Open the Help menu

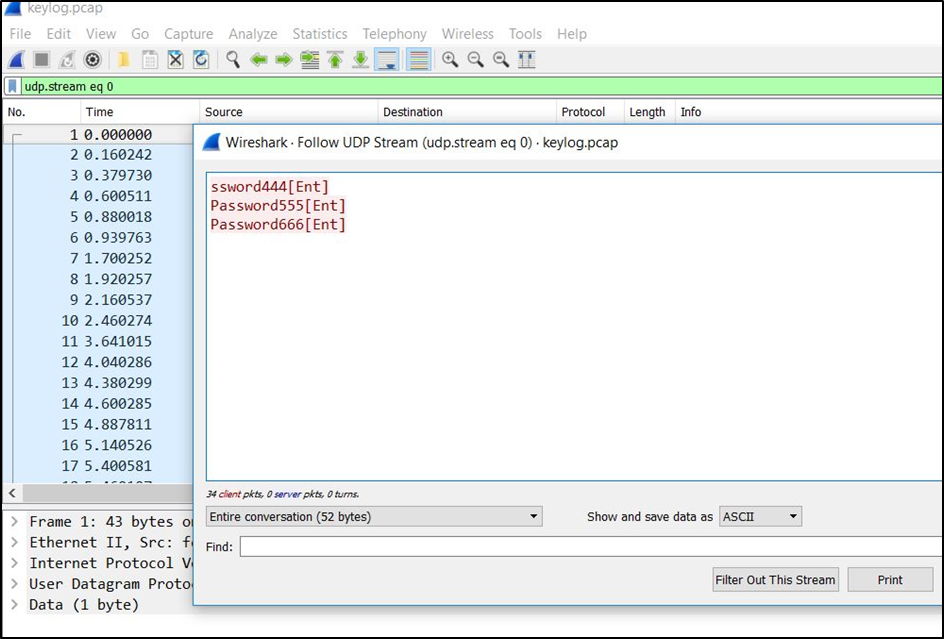[x=571, y=34]
